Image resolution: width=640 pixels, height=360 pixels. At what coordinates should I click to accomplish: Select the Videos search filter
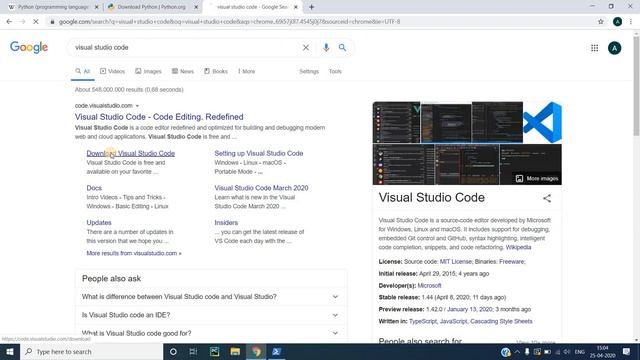(x=112, y=71)
